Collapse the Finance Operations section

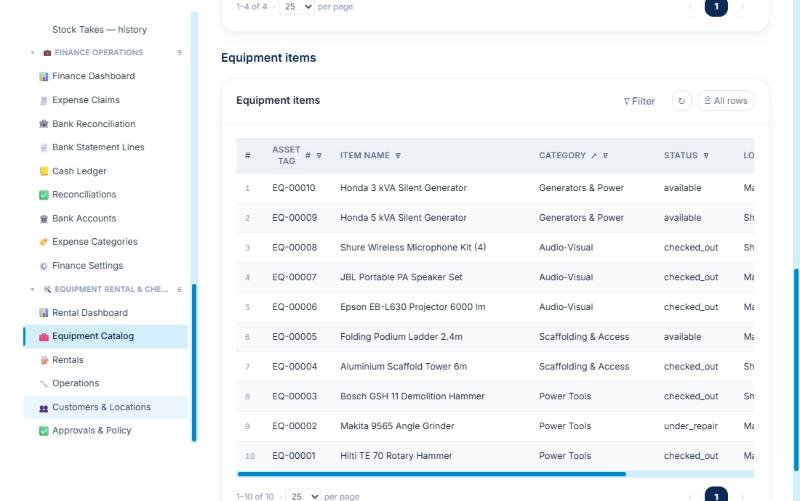pos(33,53)
